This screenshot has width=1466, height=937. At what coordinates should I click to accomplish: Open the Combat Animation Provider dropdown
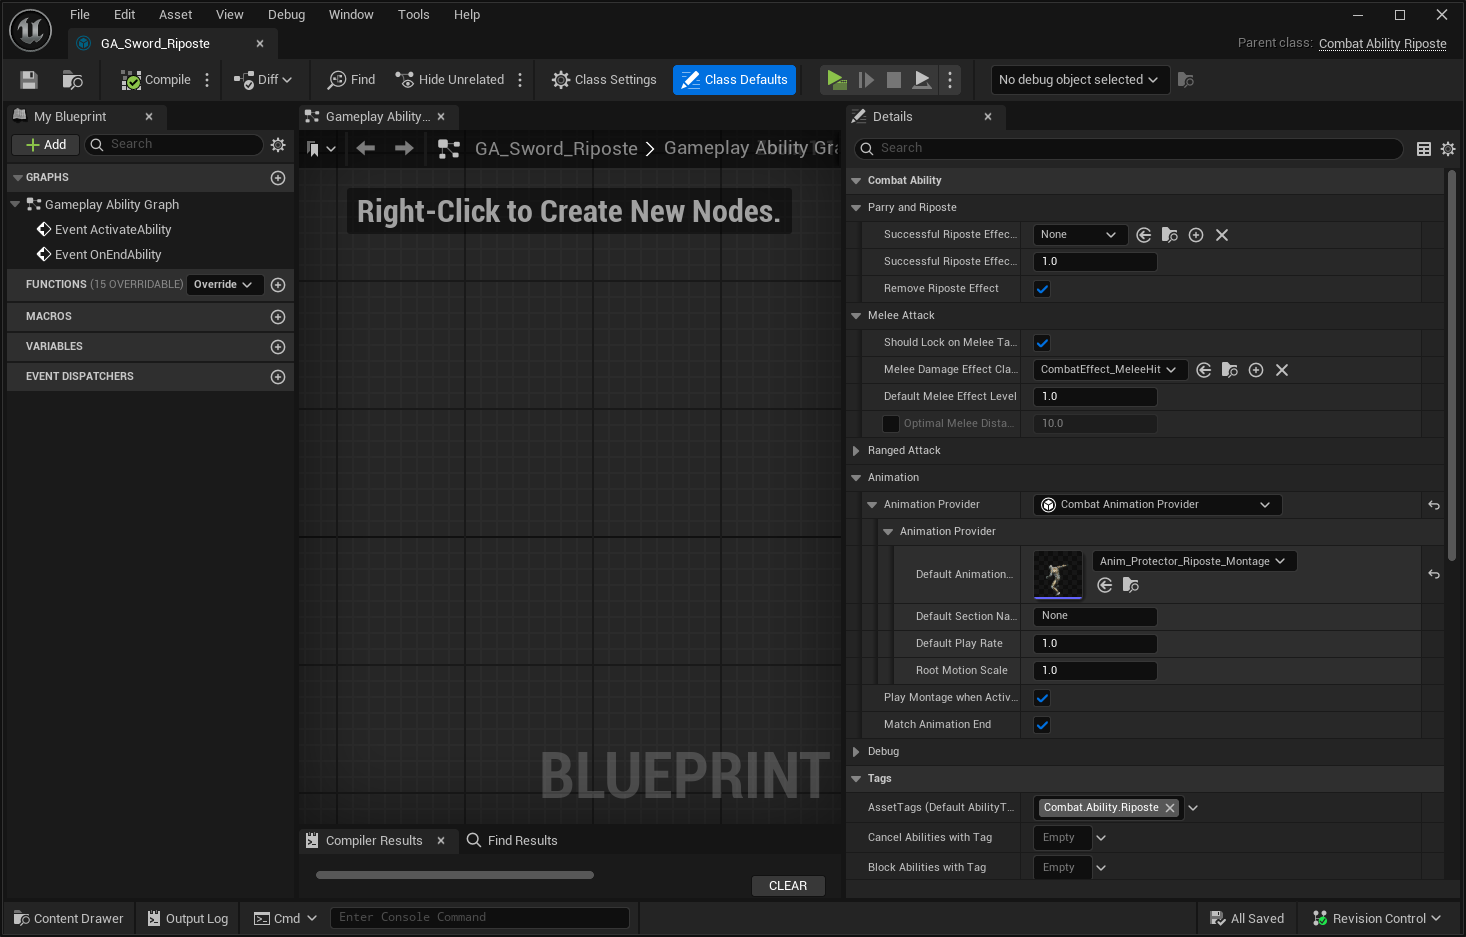[x=1157, y=505]
